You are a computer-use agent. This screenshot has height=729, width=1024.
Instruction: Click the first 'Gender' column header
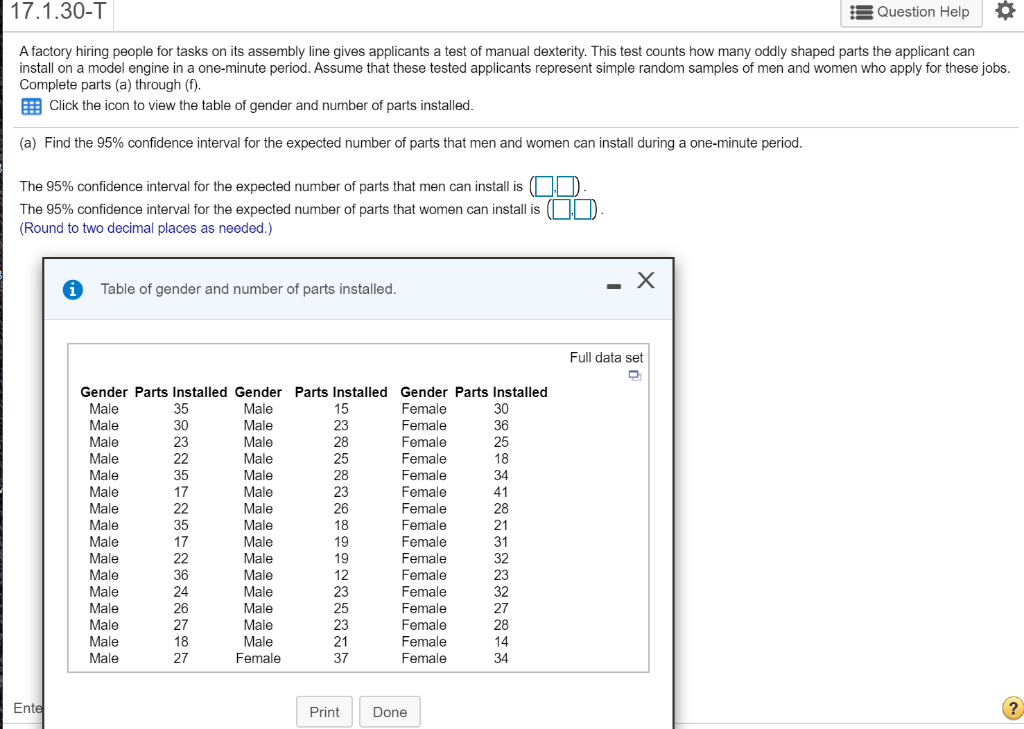tap(104, 392)
